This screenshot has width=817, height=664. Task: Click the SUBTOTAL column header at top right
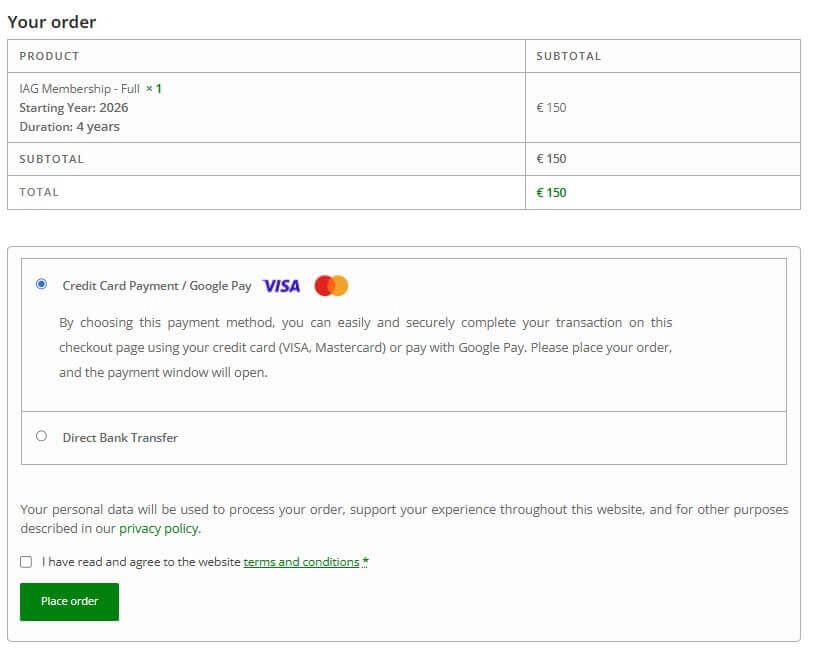569,56
